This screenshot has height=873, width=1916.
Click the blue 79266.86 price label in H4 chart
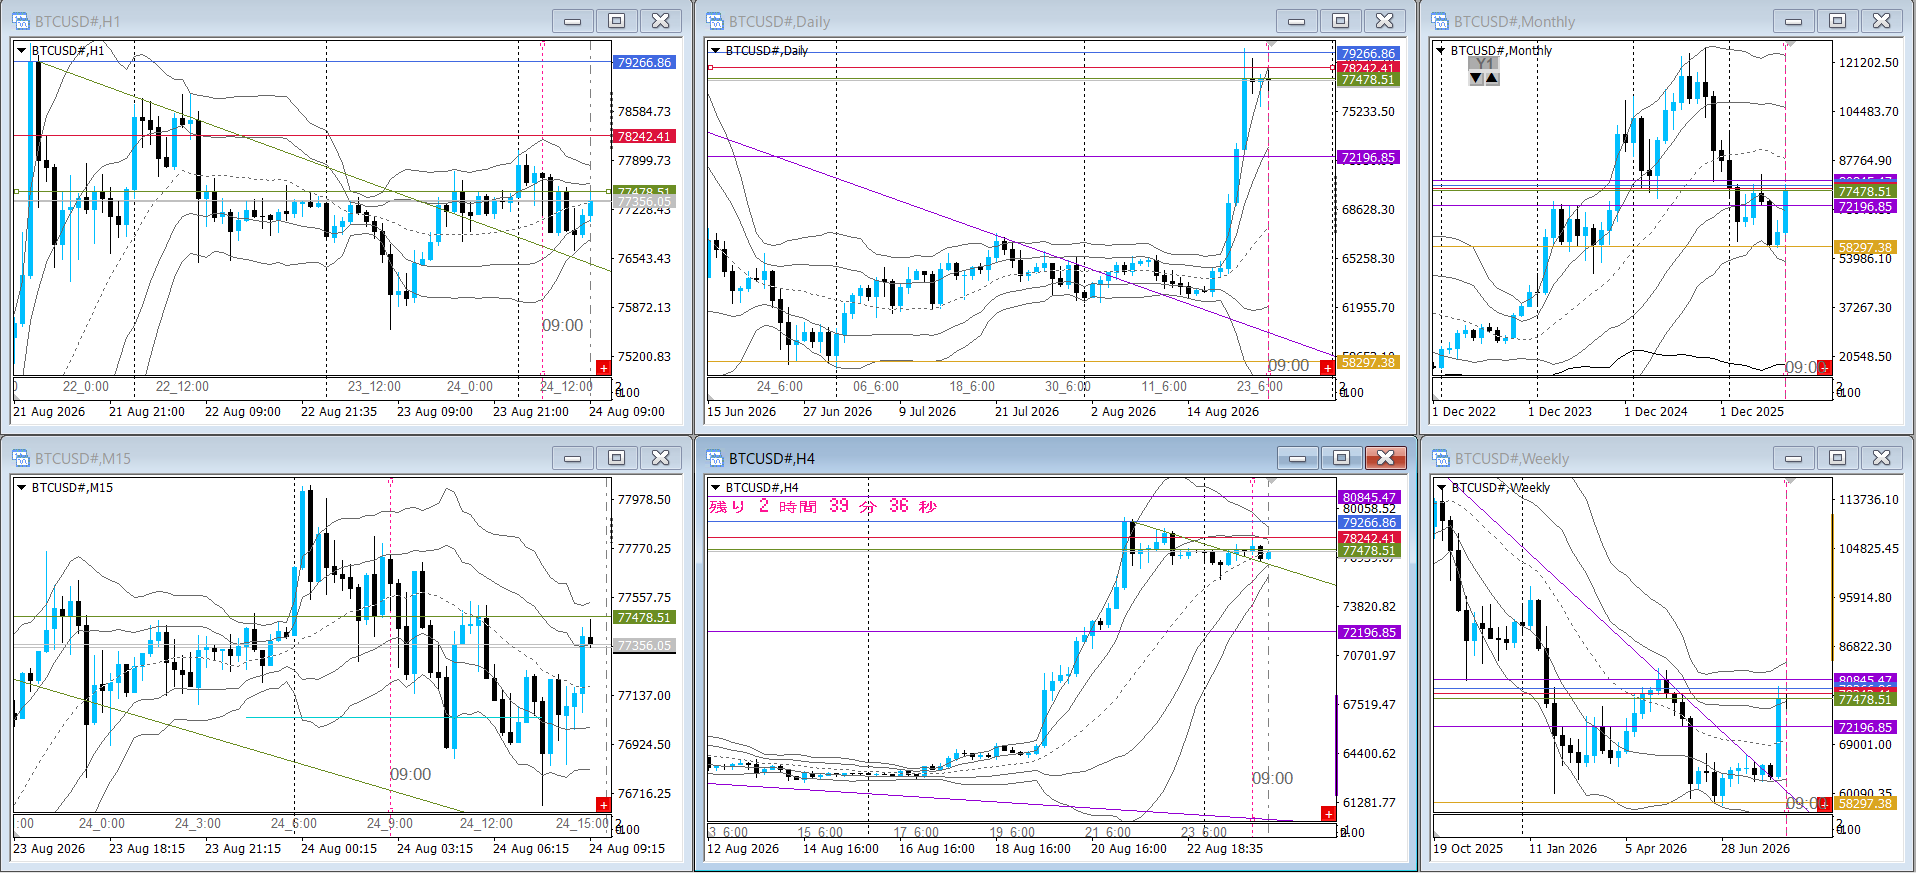click(x=1369, y=522)
